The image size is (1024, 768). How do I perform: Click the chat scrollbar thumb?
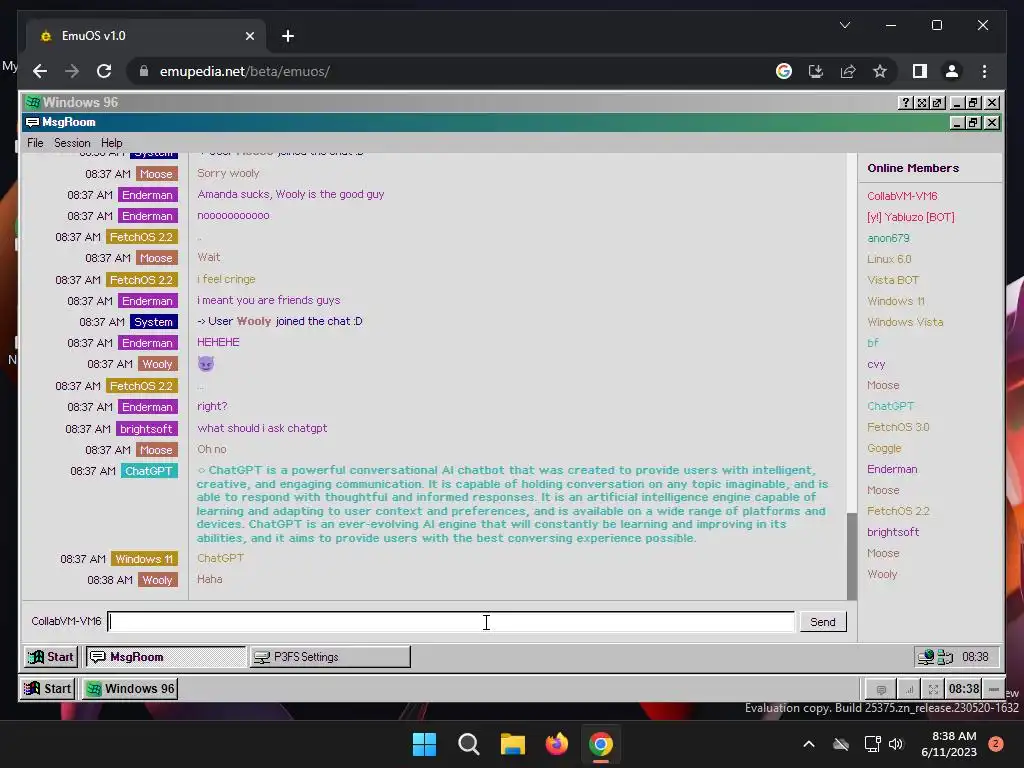pos(852,556)
